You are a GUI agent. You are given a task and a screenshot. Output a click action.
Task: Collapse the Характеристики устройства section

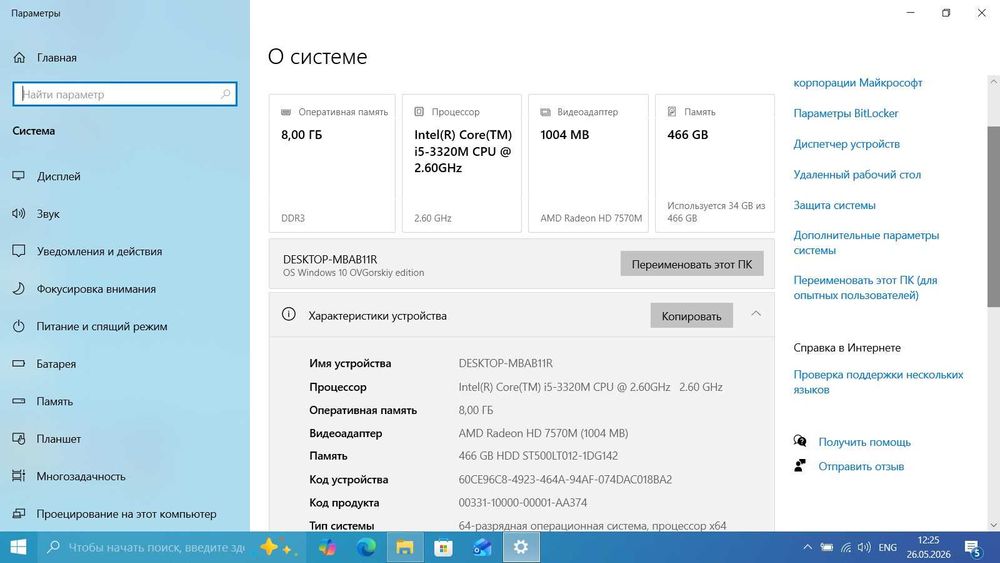pyautogui.click(x=756, y=314)
